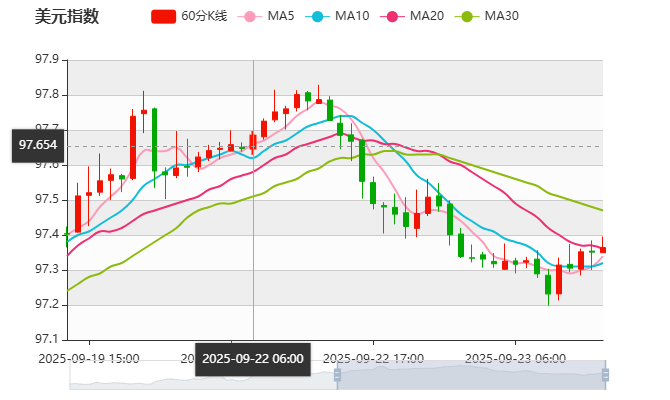Image resolution: width=670 pixels, height=400 pixels.
Task: Click the 97.8 y-axis label
Action: (47, 95)
